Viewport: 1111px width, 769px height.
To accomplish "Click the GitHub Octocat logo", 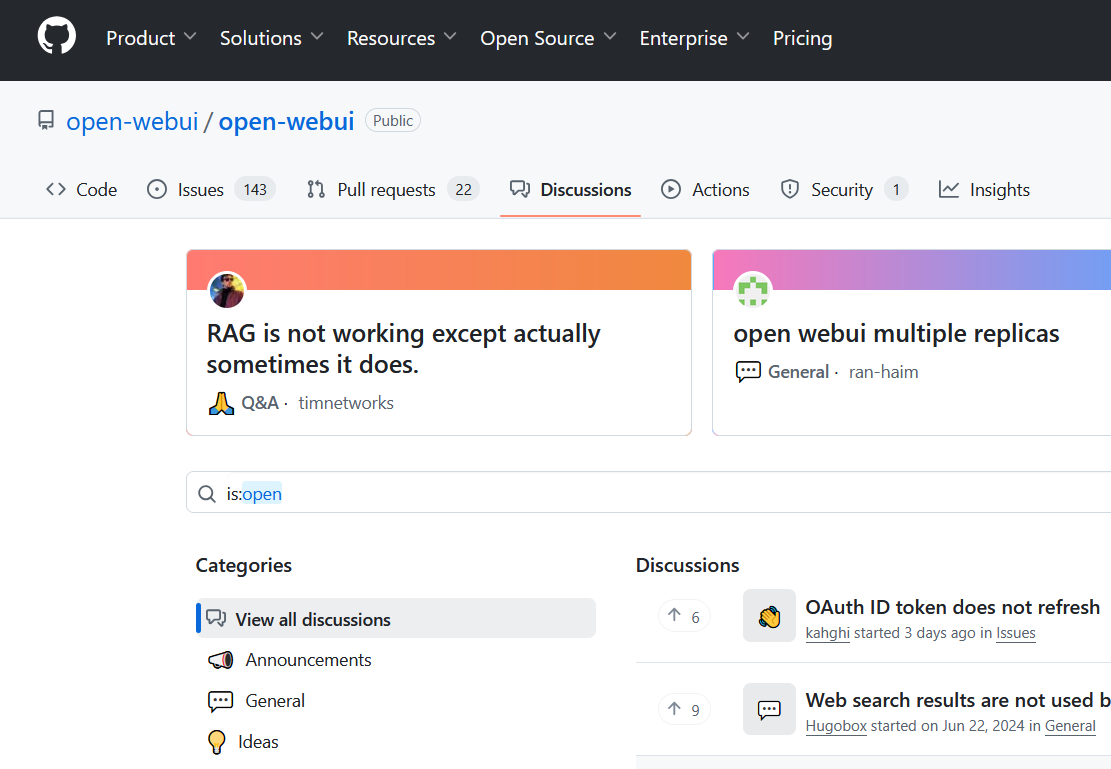I will point(57,37).
